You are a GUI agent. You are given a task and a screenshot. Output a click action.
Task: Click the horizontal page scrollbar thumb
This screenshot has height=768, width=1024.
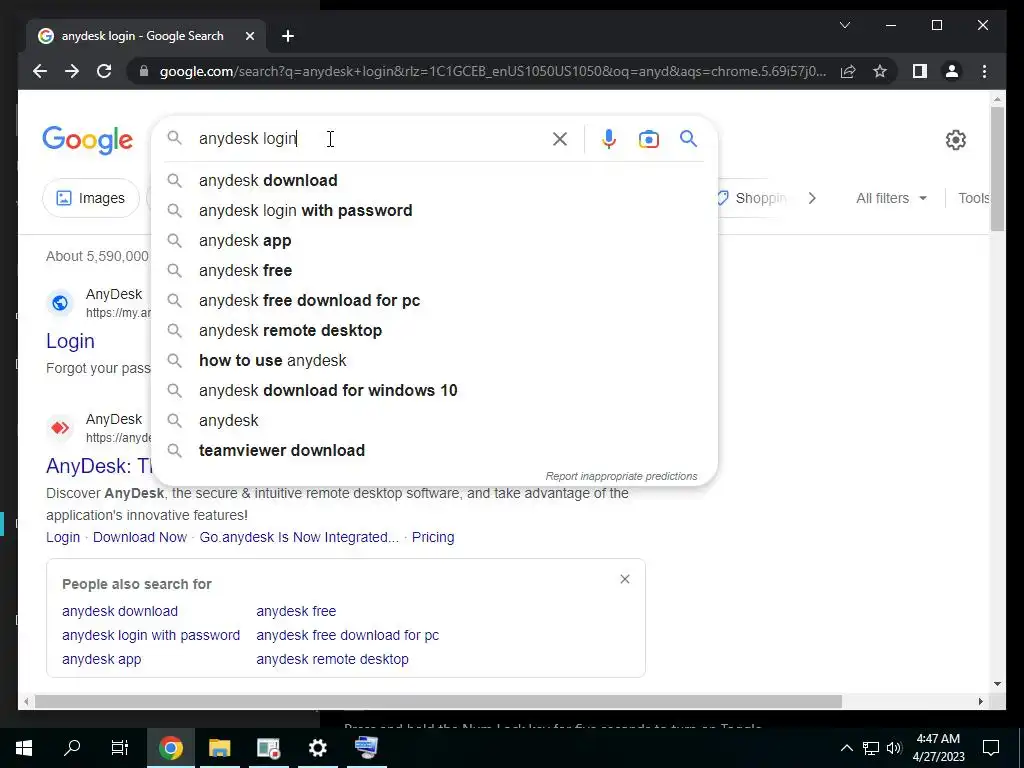[438, 701]
